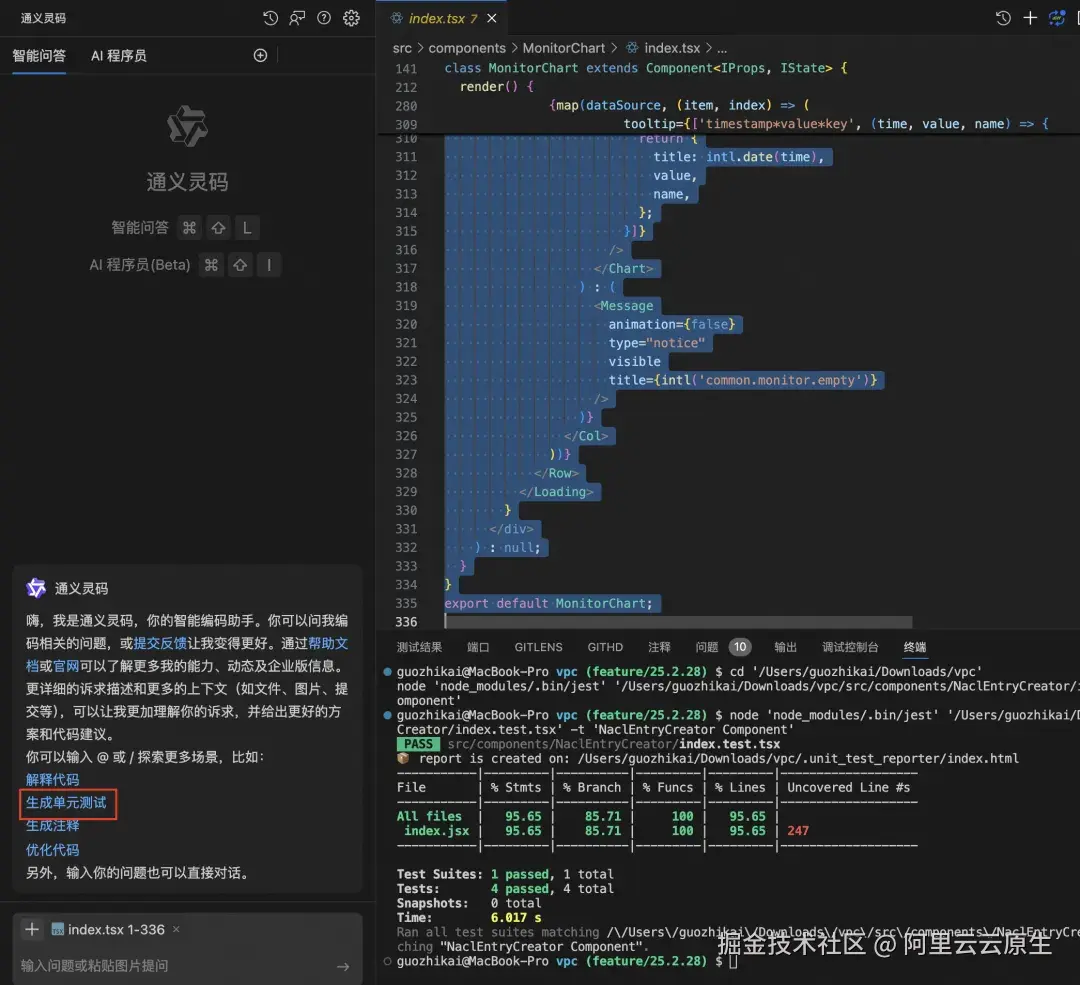The width and height of the screenshot is (1080, 985).
Task: Click 提交反馈 link
Action: tap(160, 643)
